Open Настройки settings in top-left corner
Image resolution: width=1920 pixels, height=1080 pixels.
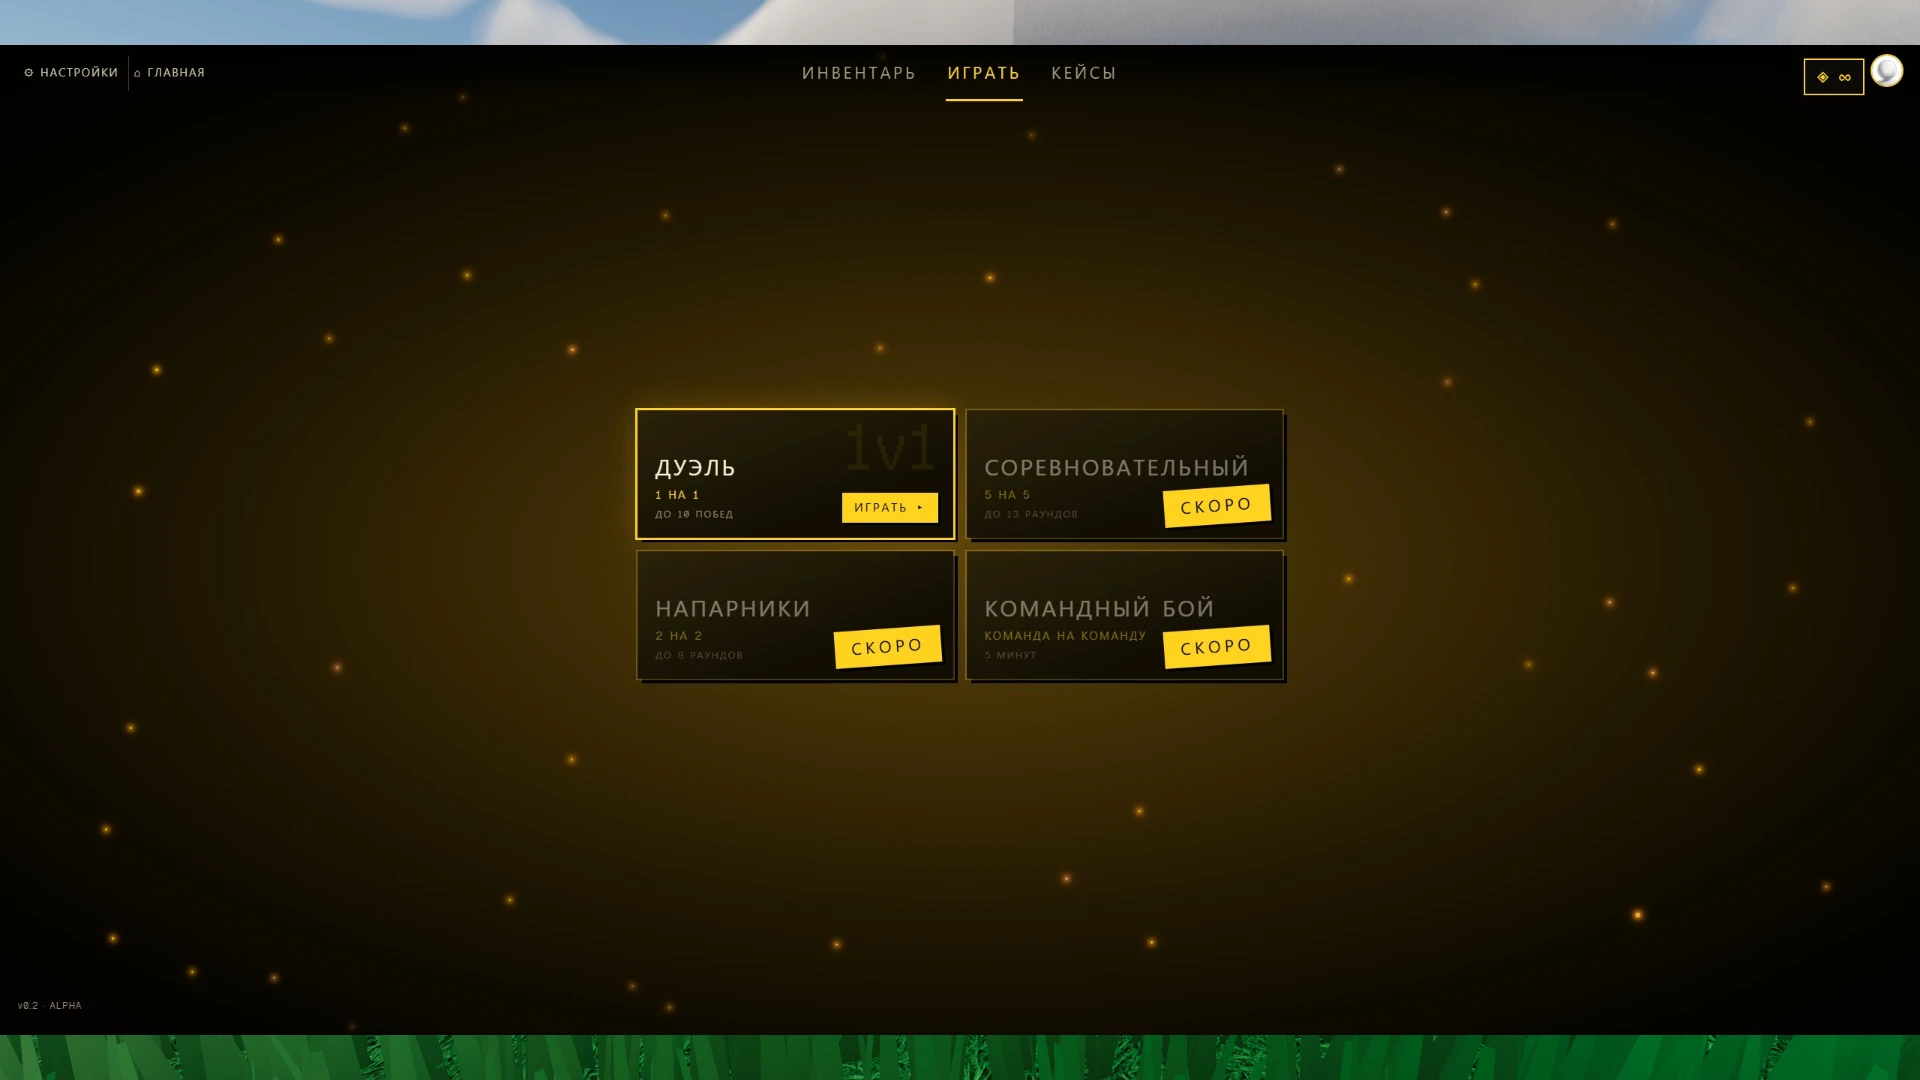[x=71, y=73]
